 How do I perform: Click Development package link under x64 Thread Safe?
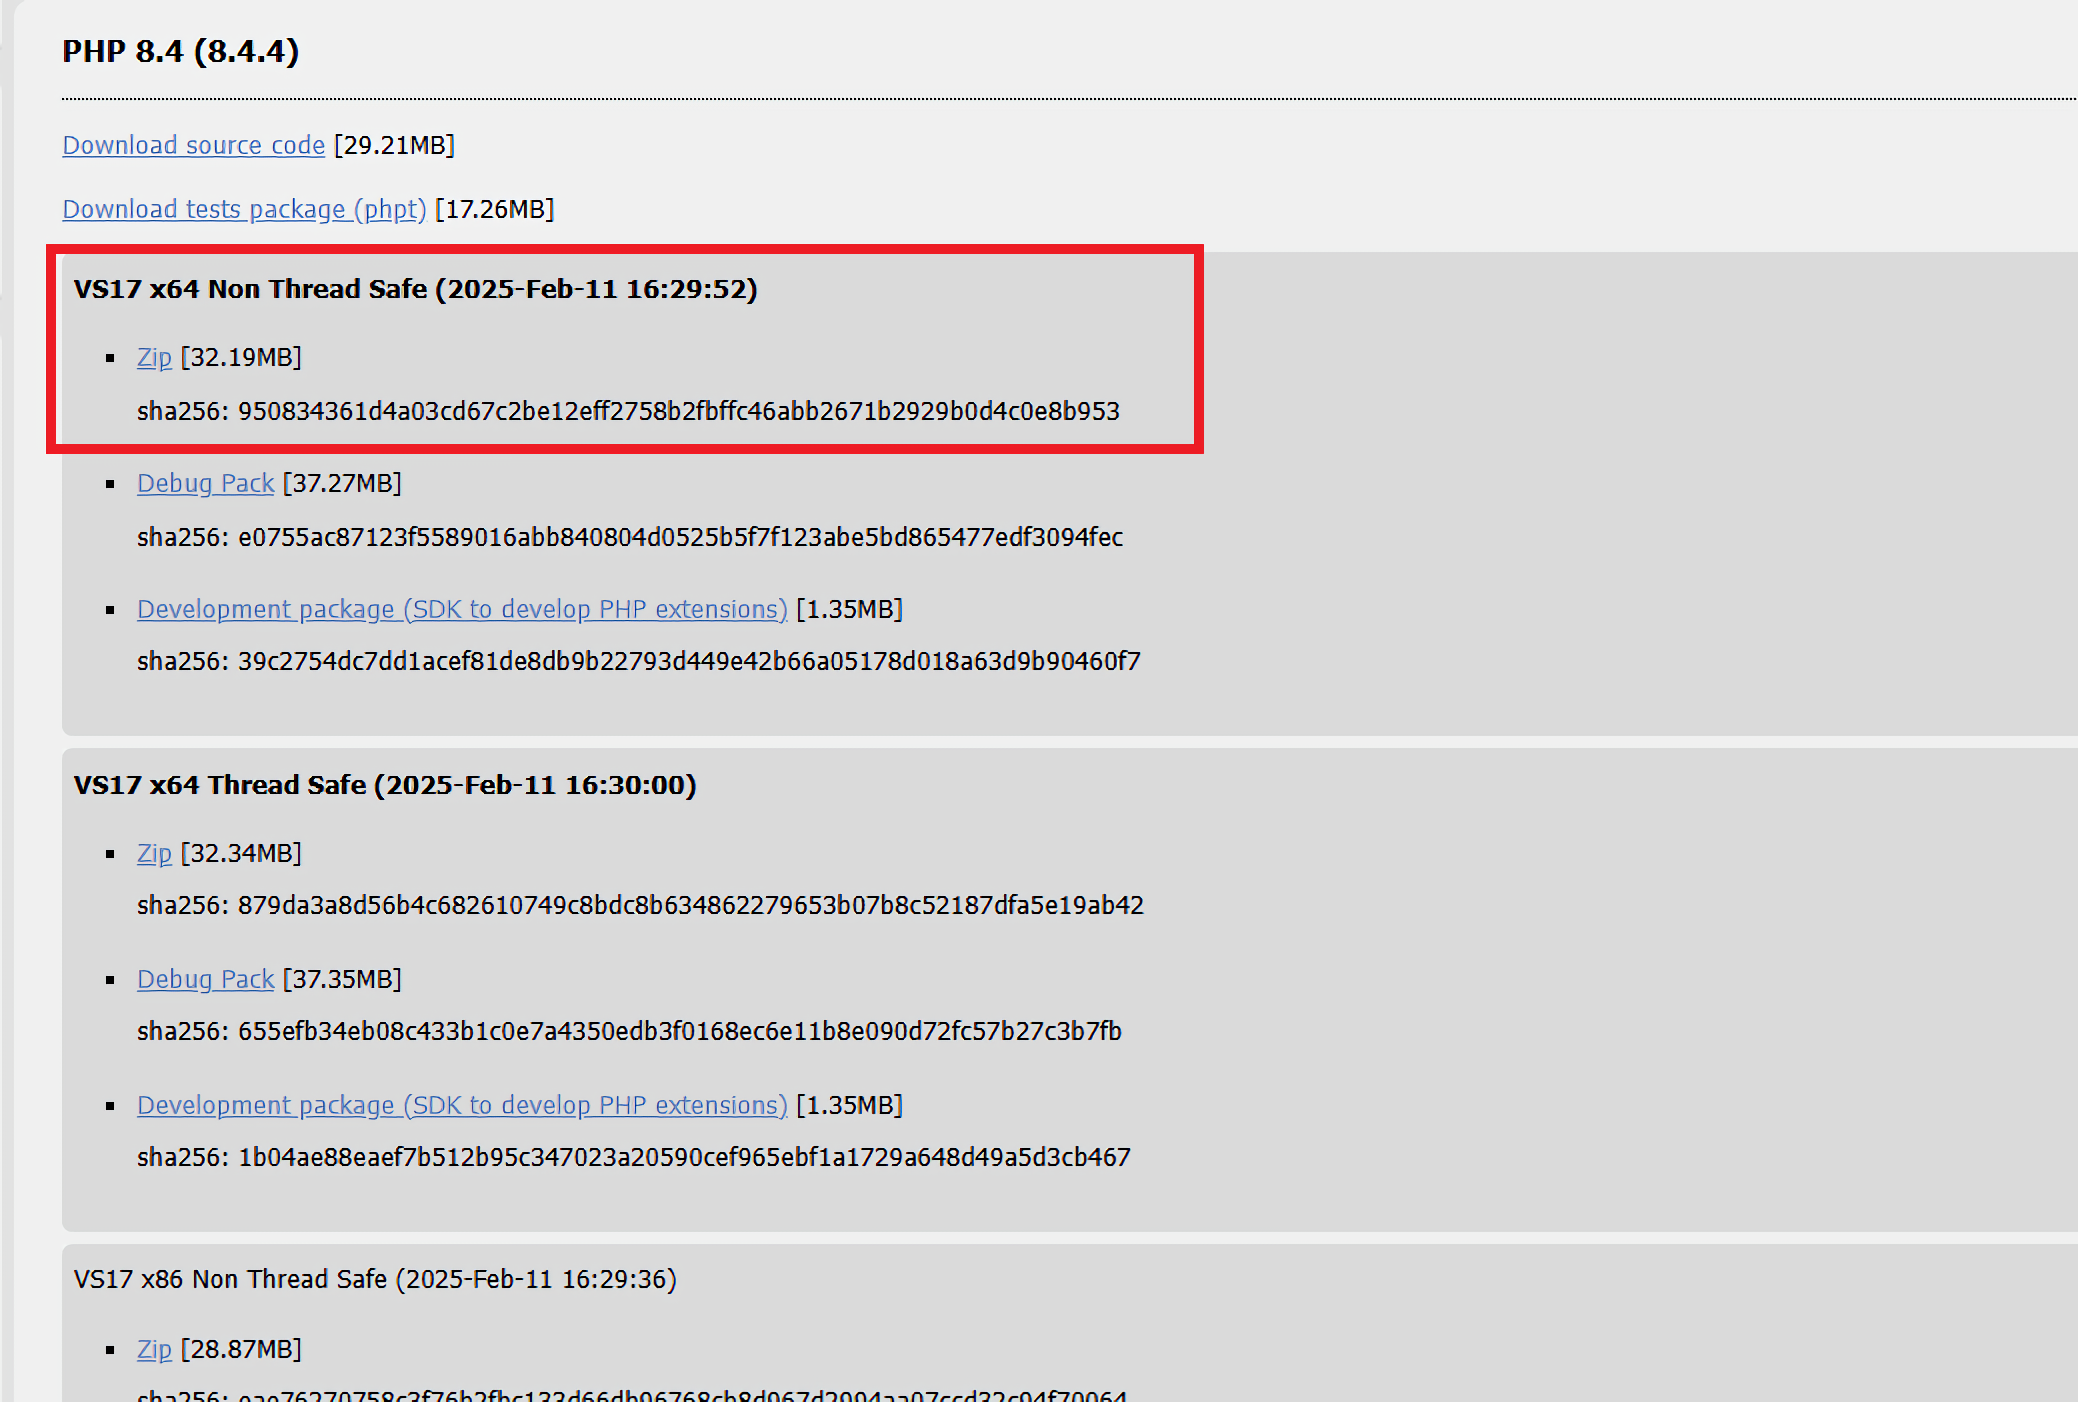click(462, 1105)
